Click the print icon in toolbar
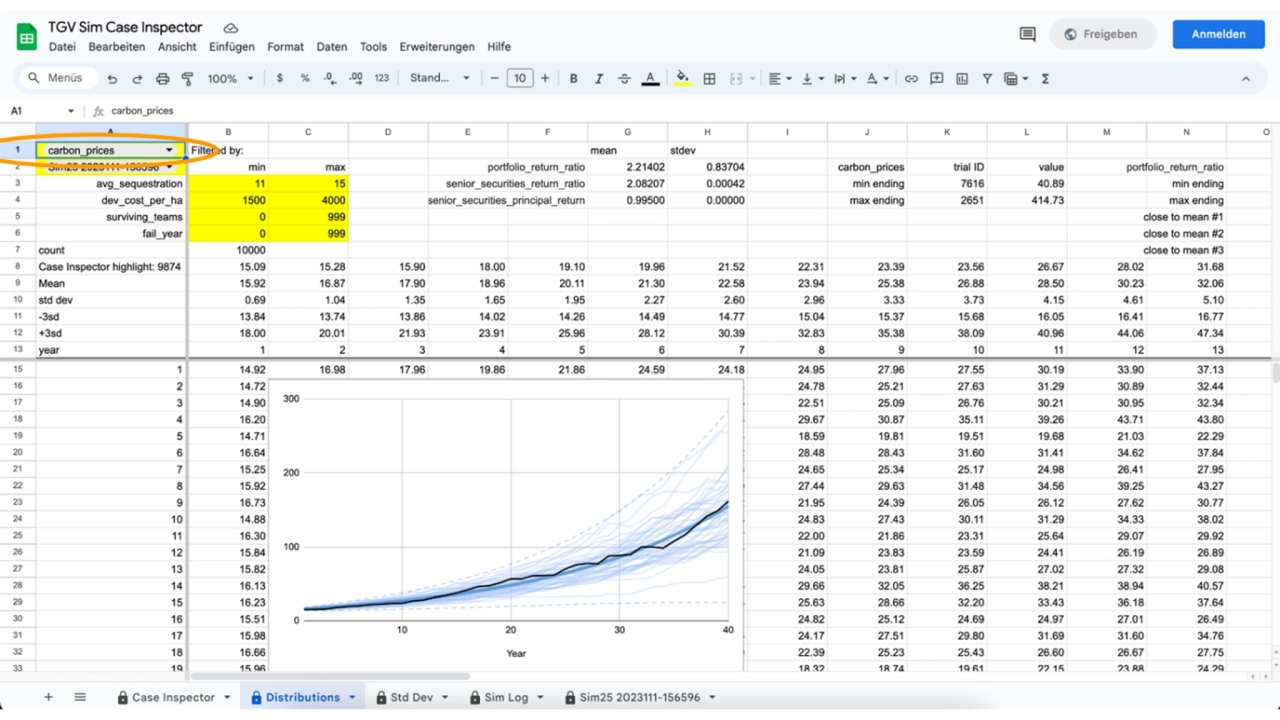The height and width of the screenshot is (720, 1280). 162,78
